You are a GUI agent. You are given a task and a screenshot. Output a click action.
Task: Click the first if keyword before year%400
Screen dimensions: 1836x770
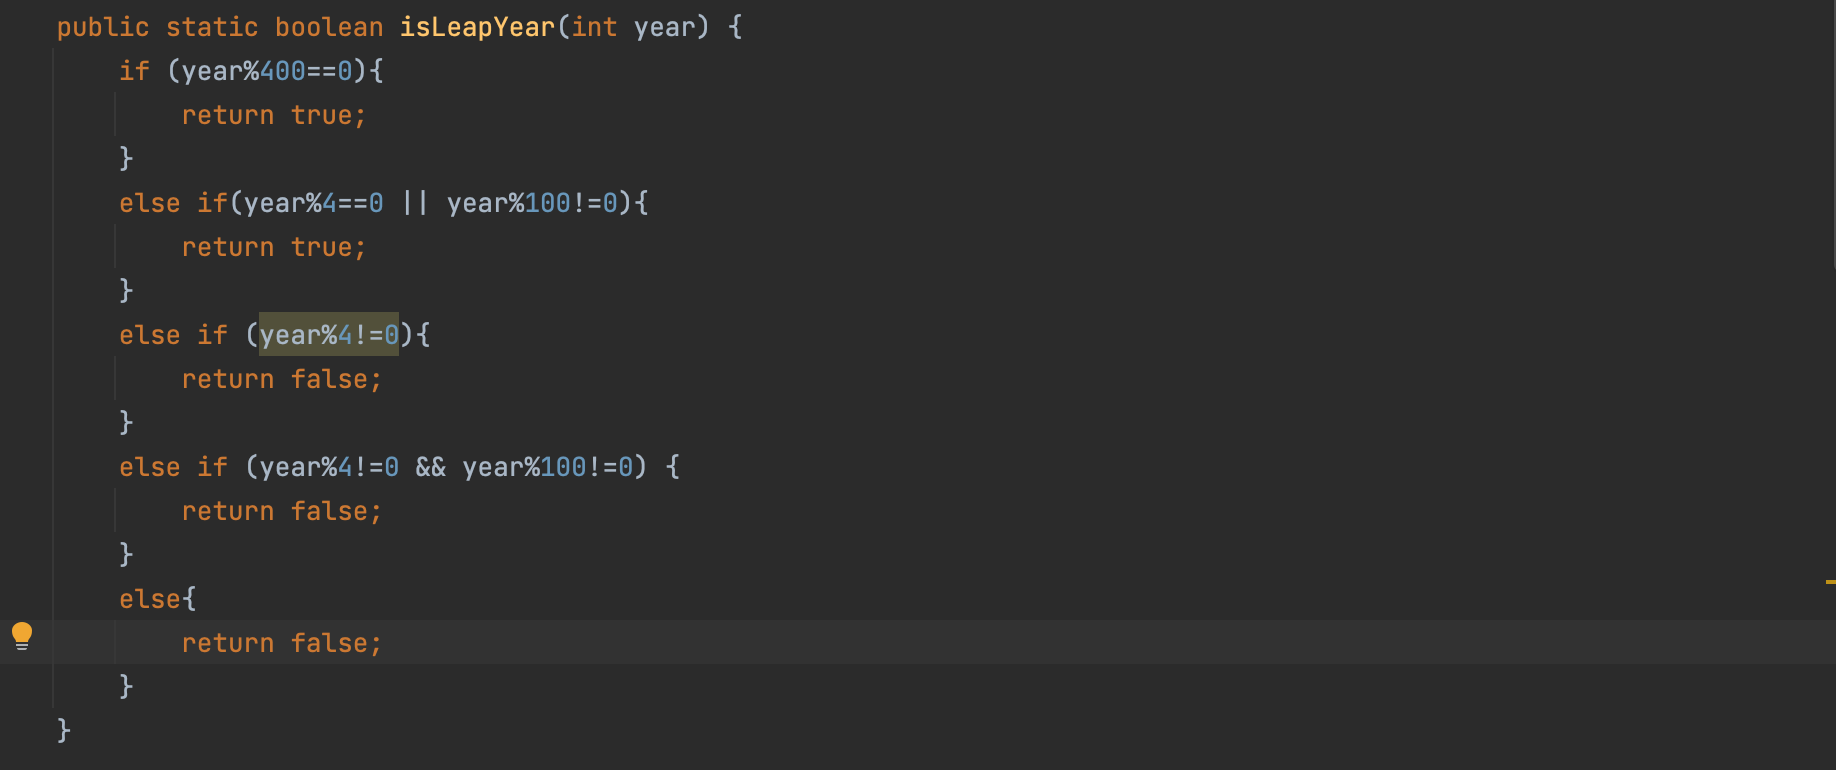[x=134, y=71]
